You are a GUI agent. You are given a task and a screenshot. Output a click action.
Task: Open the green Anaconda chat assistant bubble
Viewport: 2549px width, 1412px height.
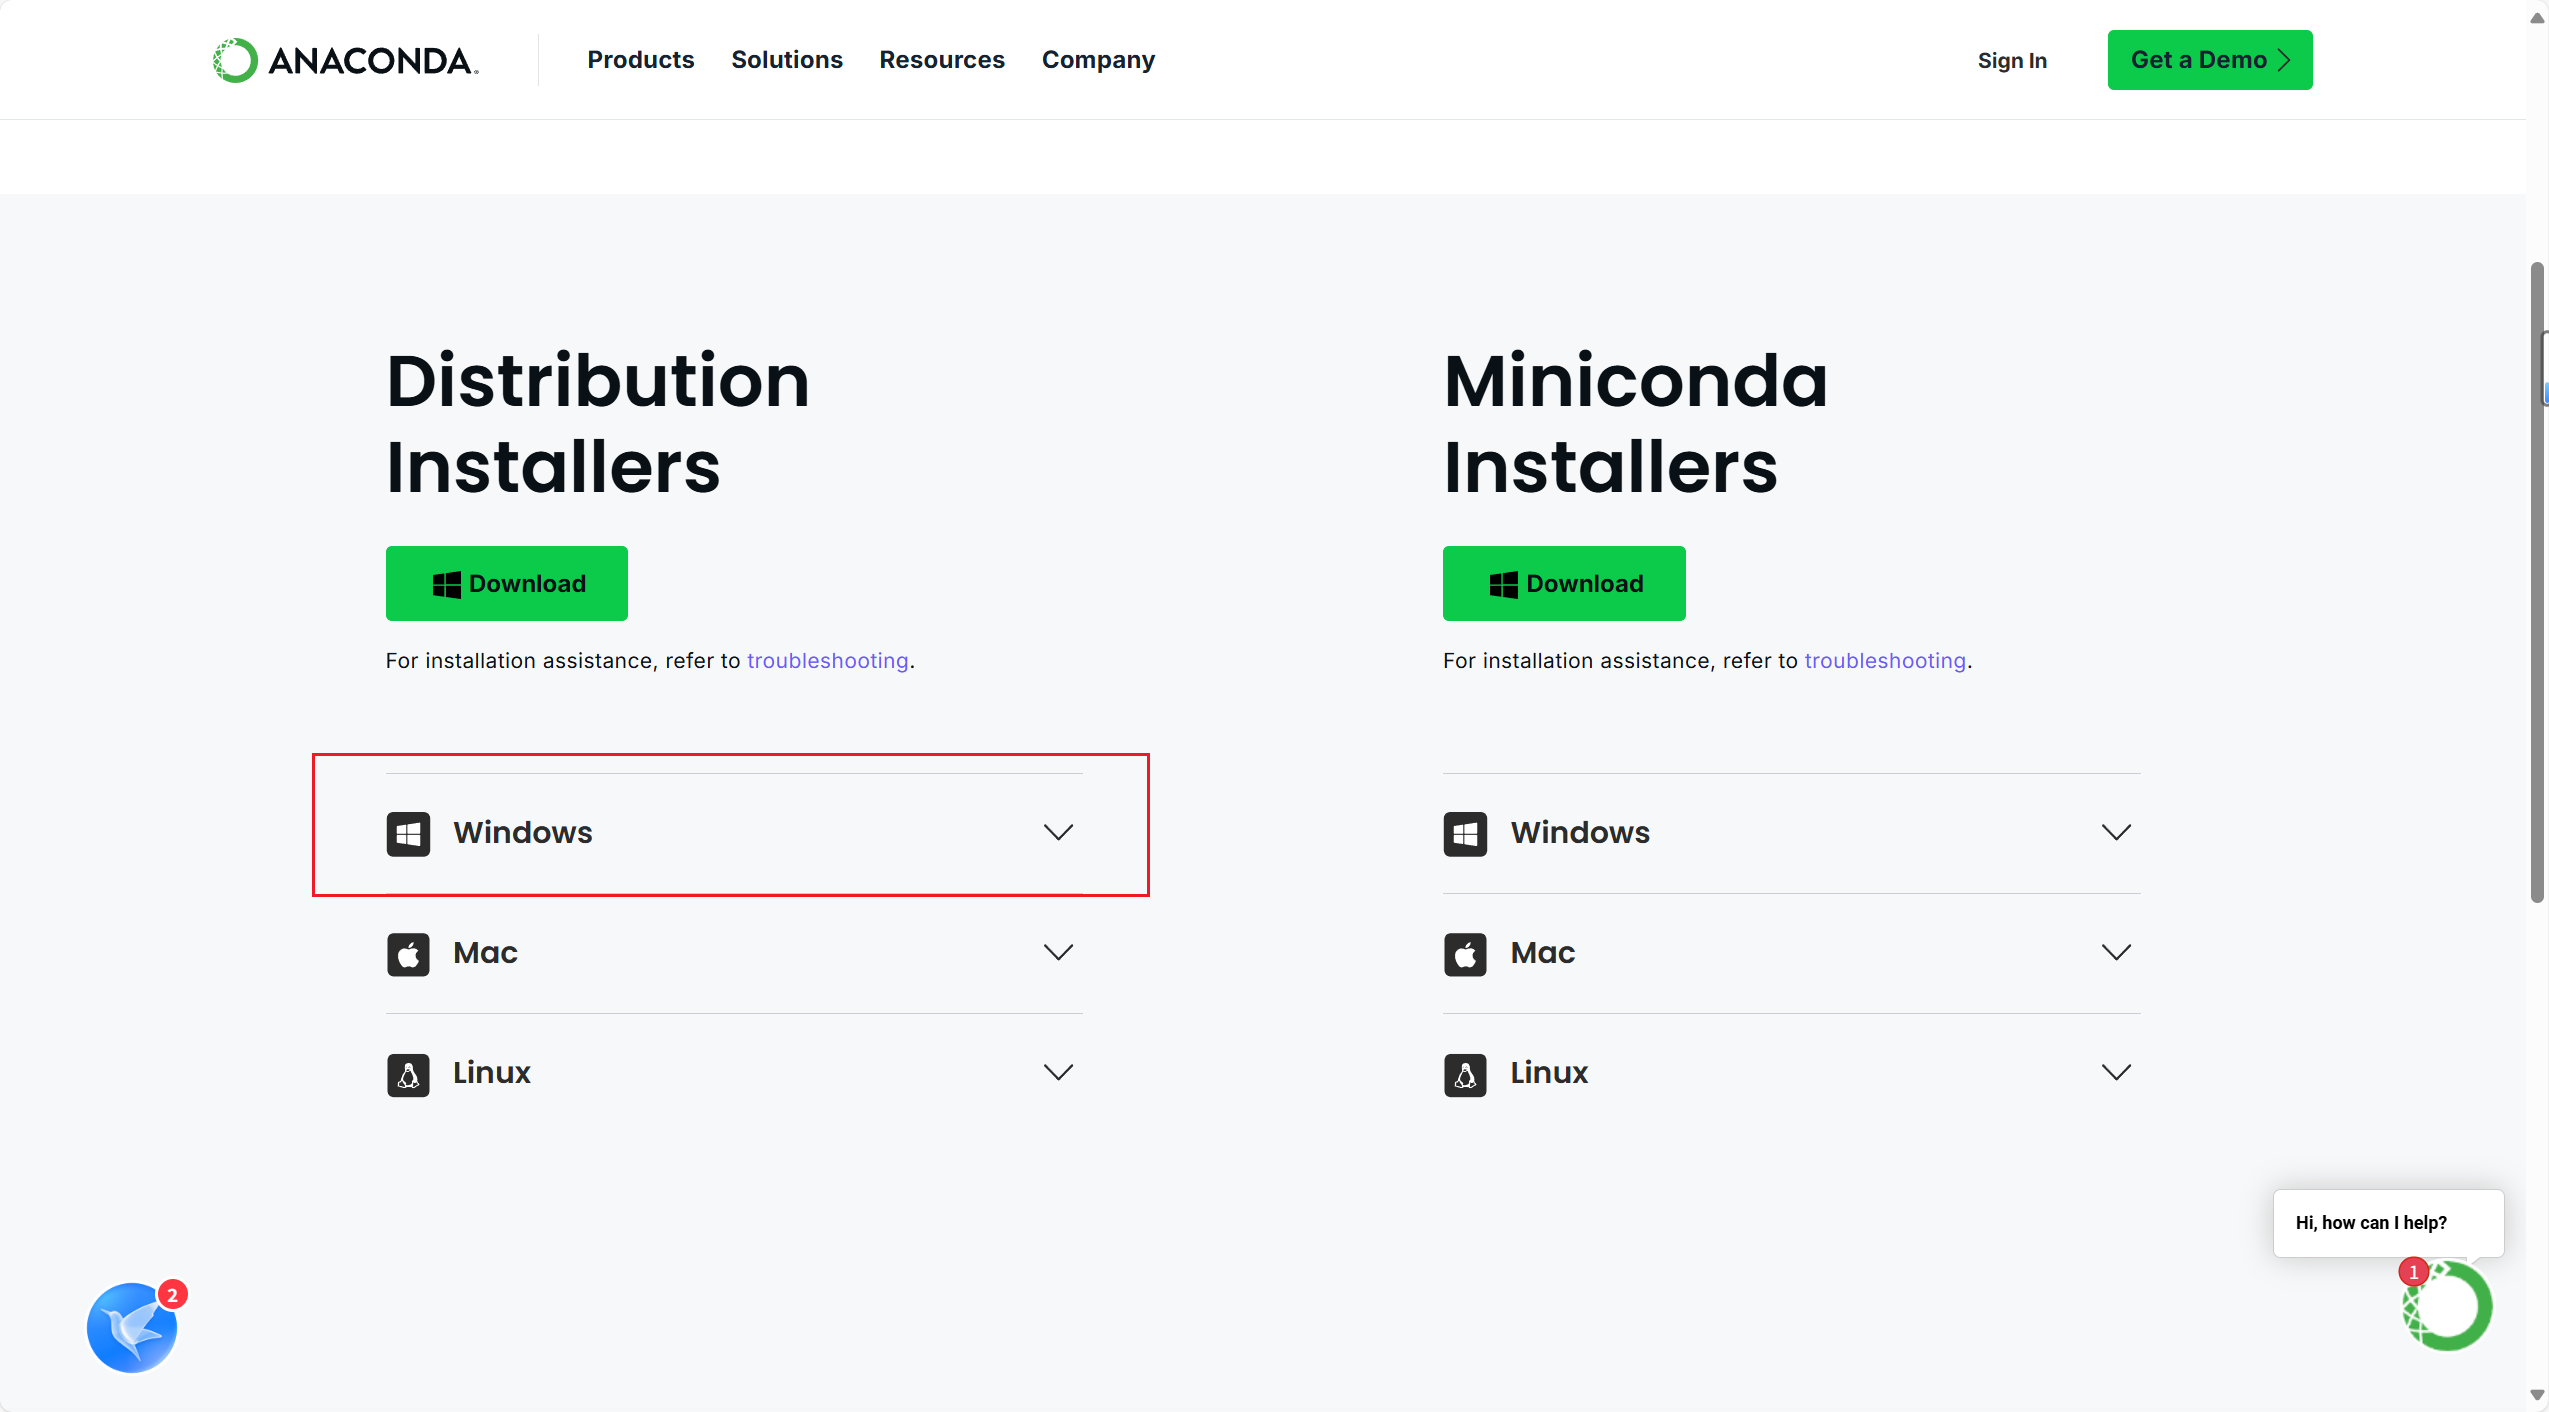coord(2446,1306)
